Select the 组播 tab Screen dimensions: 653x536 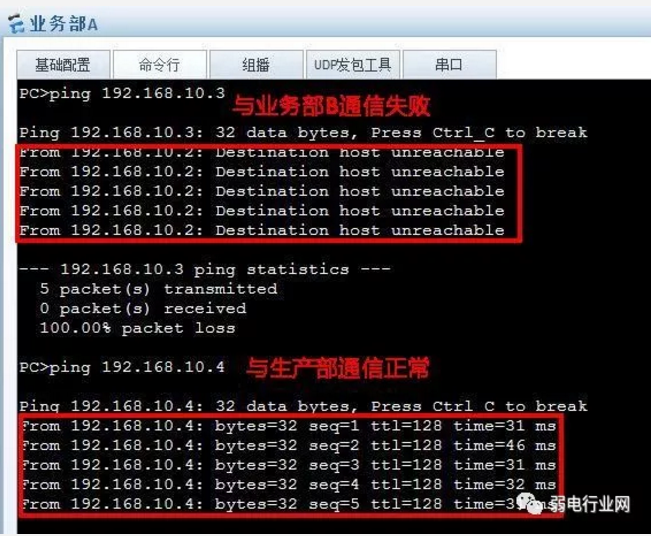[257, 65]
